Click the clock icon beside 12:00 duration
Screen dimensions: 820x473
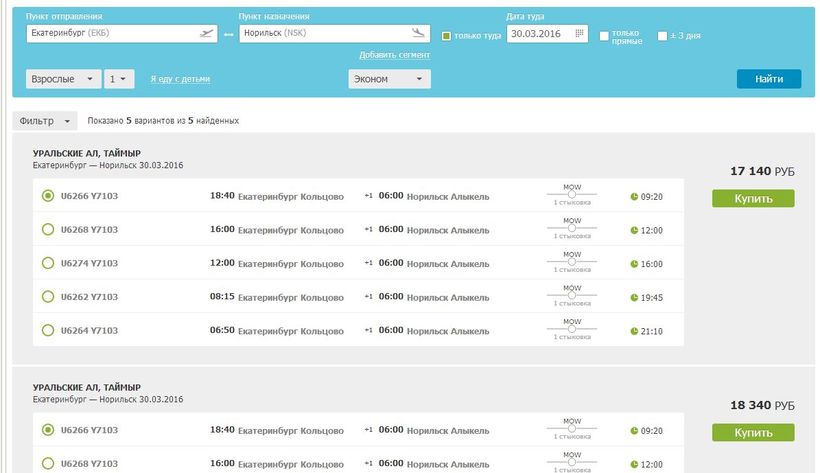[634, 230]
